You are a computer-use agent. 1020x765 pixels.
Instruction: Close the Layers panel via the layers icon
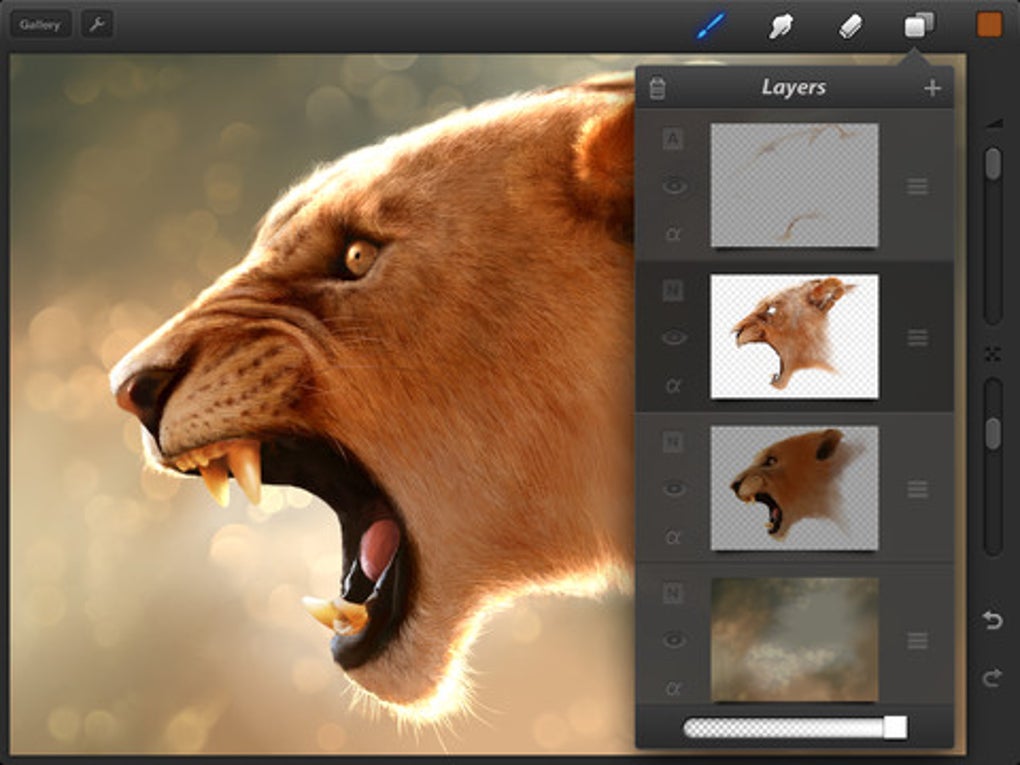919,26
